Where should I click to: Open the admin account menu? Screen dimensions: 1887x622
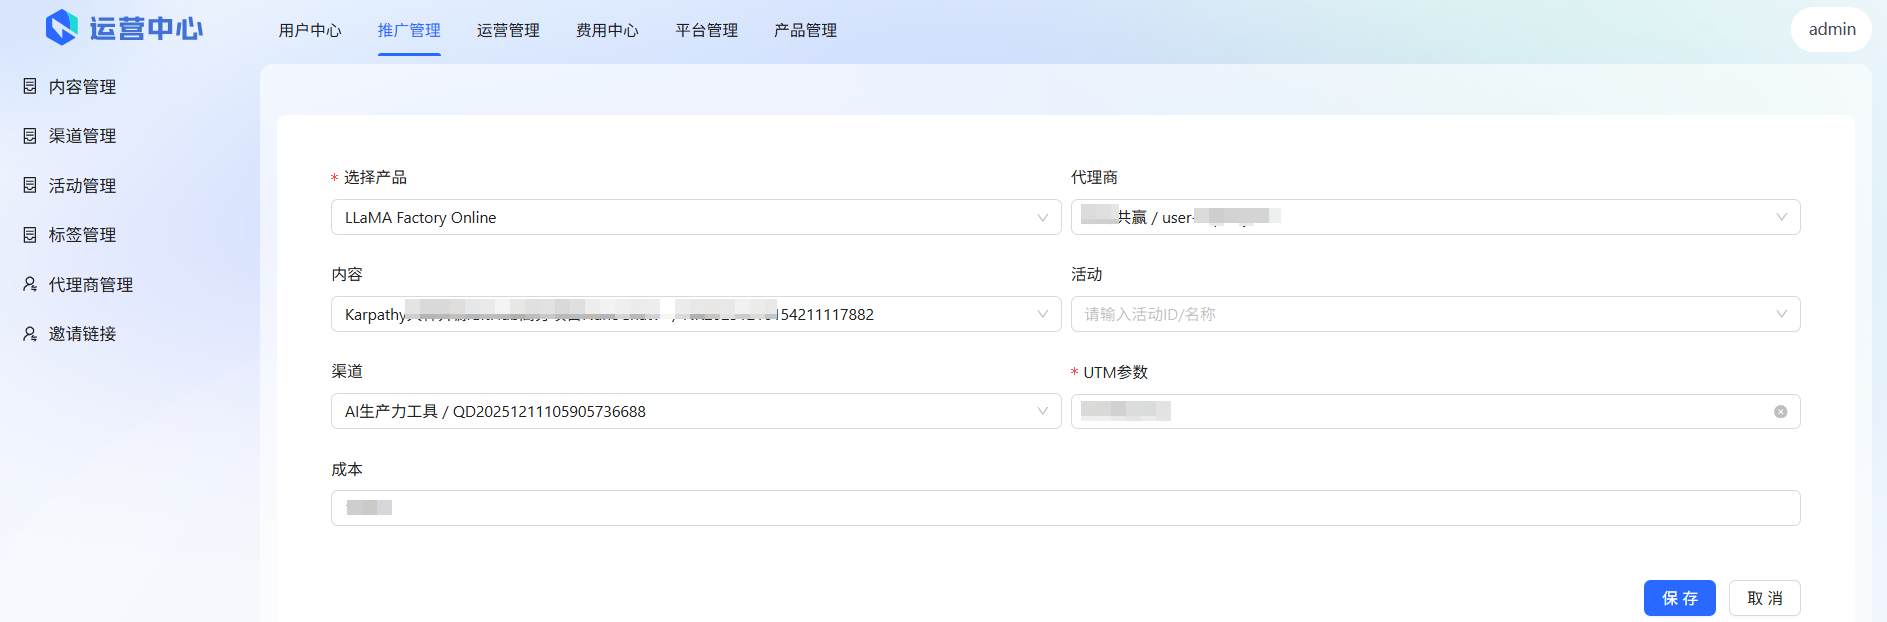[x=1831, y=29]
